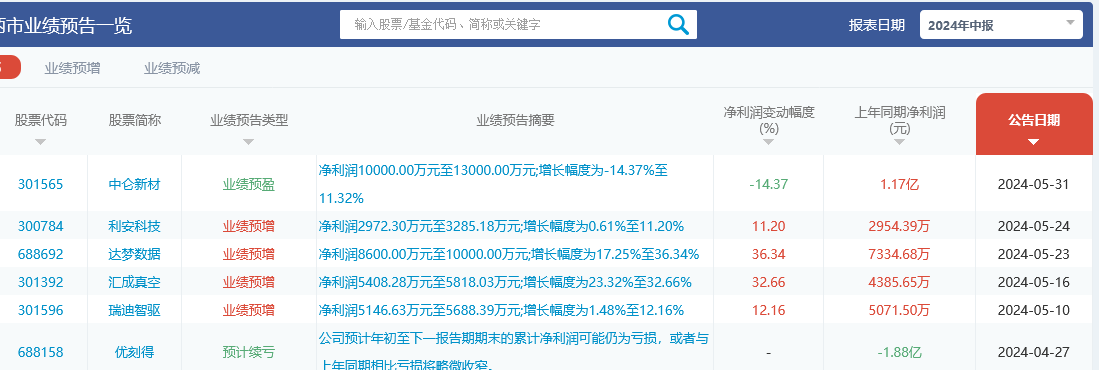This screenshot has width=1099, height=370.
Task: Click the 报表日期 label
Action: [877, 25]
